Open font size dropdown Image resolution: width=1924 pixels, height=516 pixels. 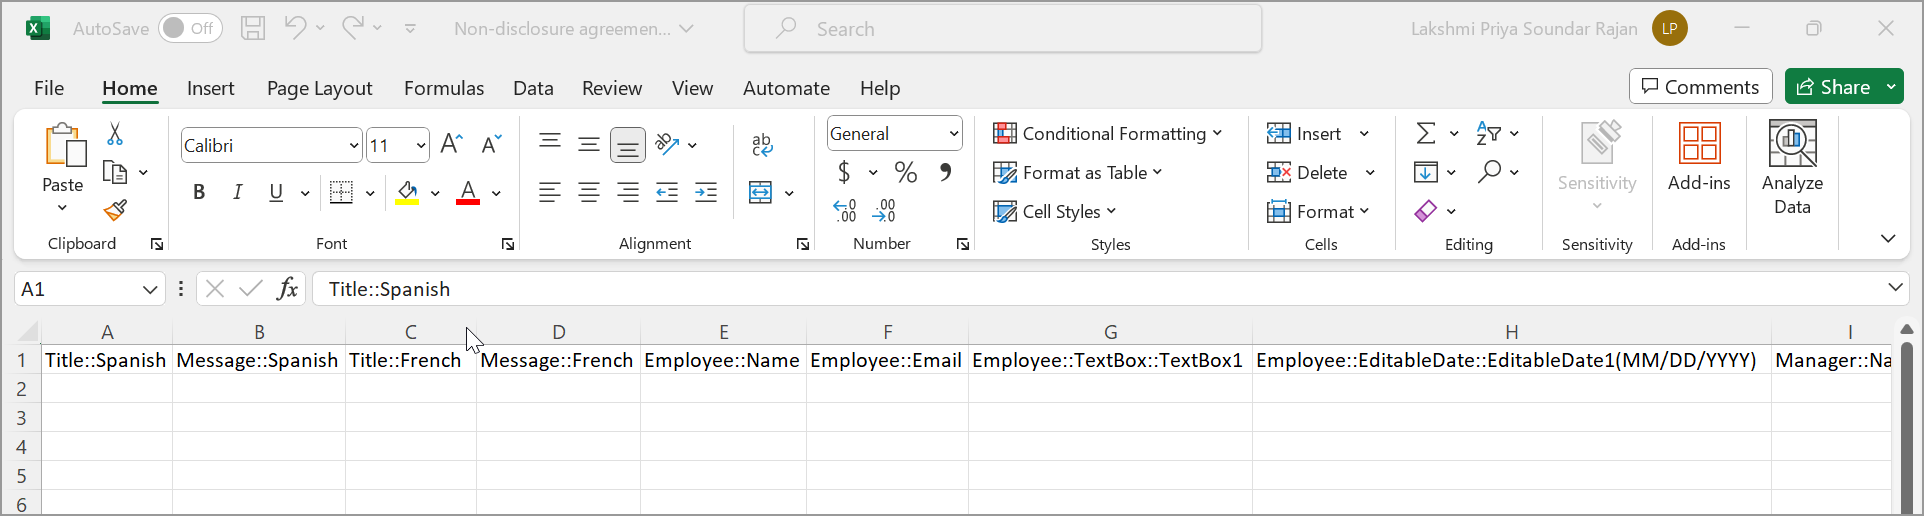click(421, 146)
